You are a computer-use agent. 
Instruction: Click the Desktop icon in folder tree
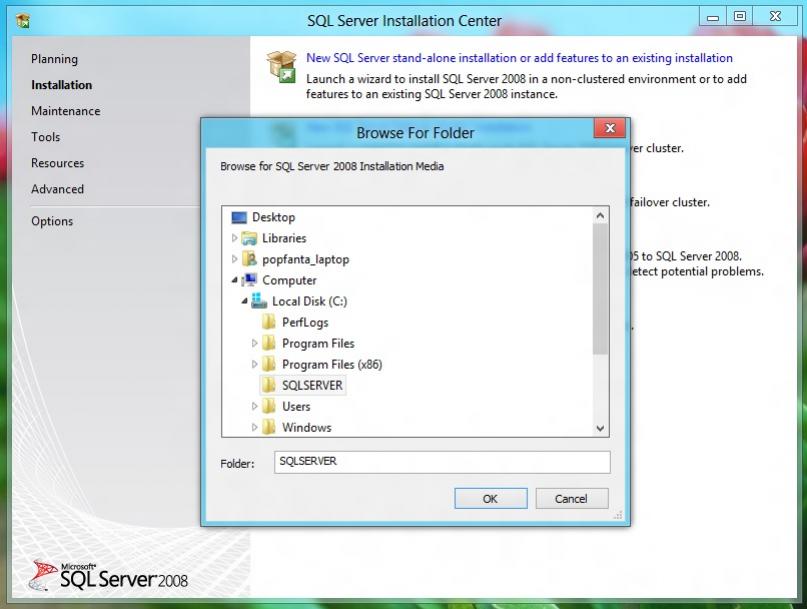(239, 217)
